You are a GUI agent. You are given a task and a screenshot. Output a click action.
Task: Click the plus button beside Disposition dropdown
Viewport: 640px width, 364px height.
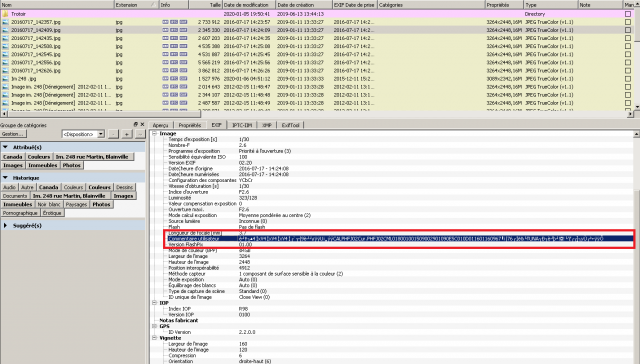(127, 134)
